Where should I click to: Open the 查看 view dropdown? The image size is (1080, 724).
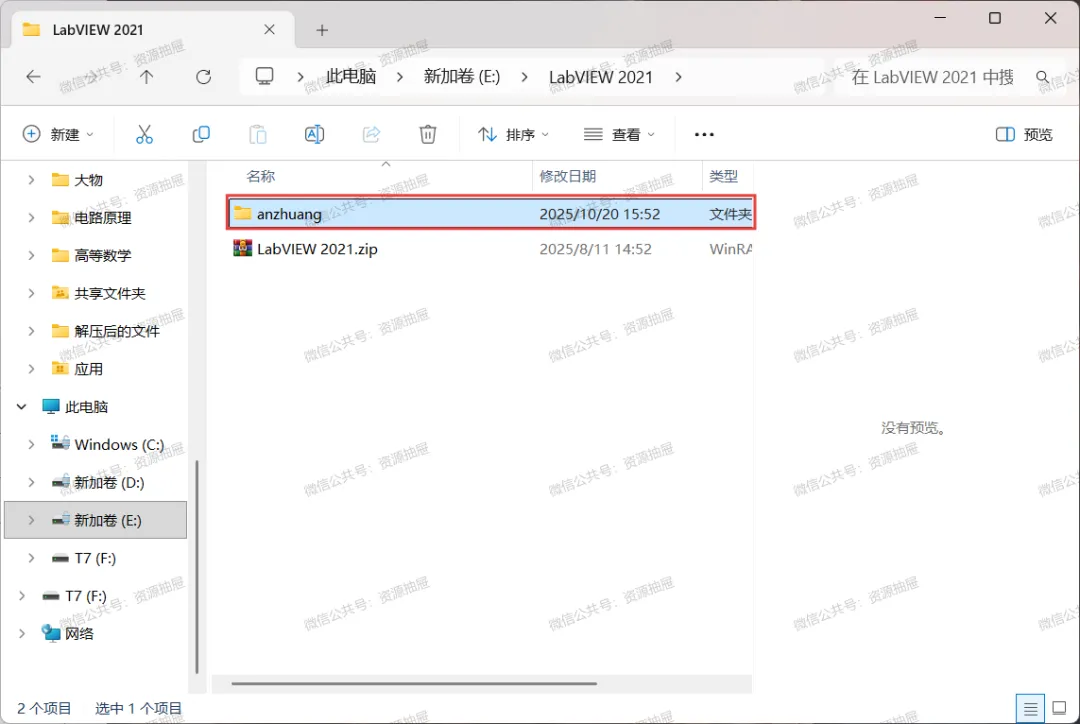619,134
